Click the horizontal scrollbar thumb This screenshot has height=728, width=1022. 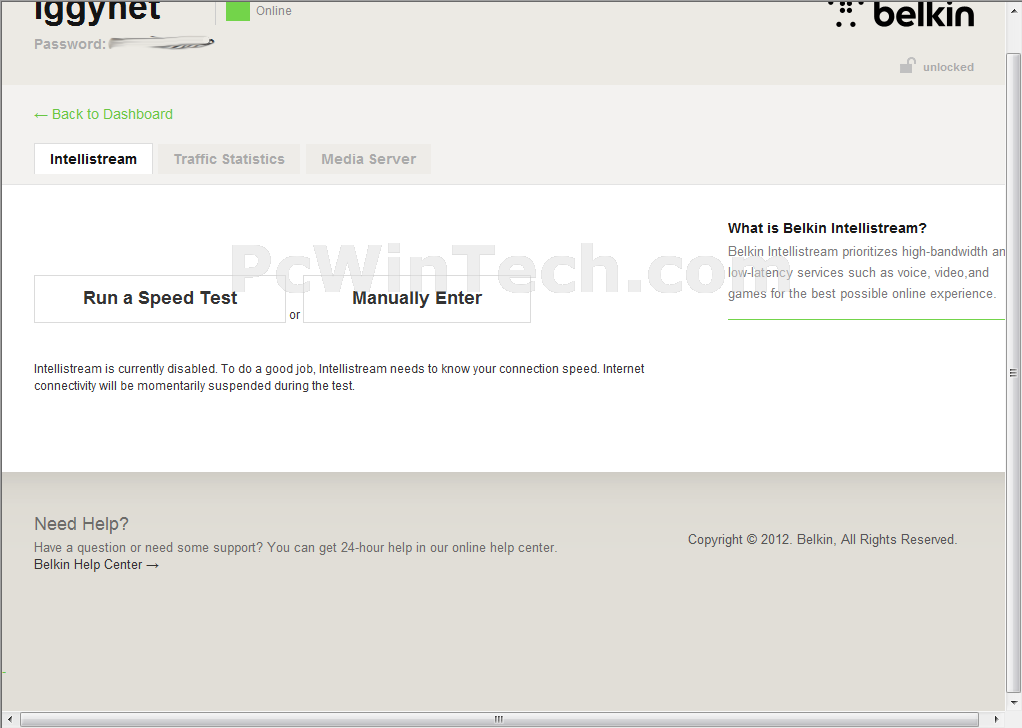tap(499, 720)
